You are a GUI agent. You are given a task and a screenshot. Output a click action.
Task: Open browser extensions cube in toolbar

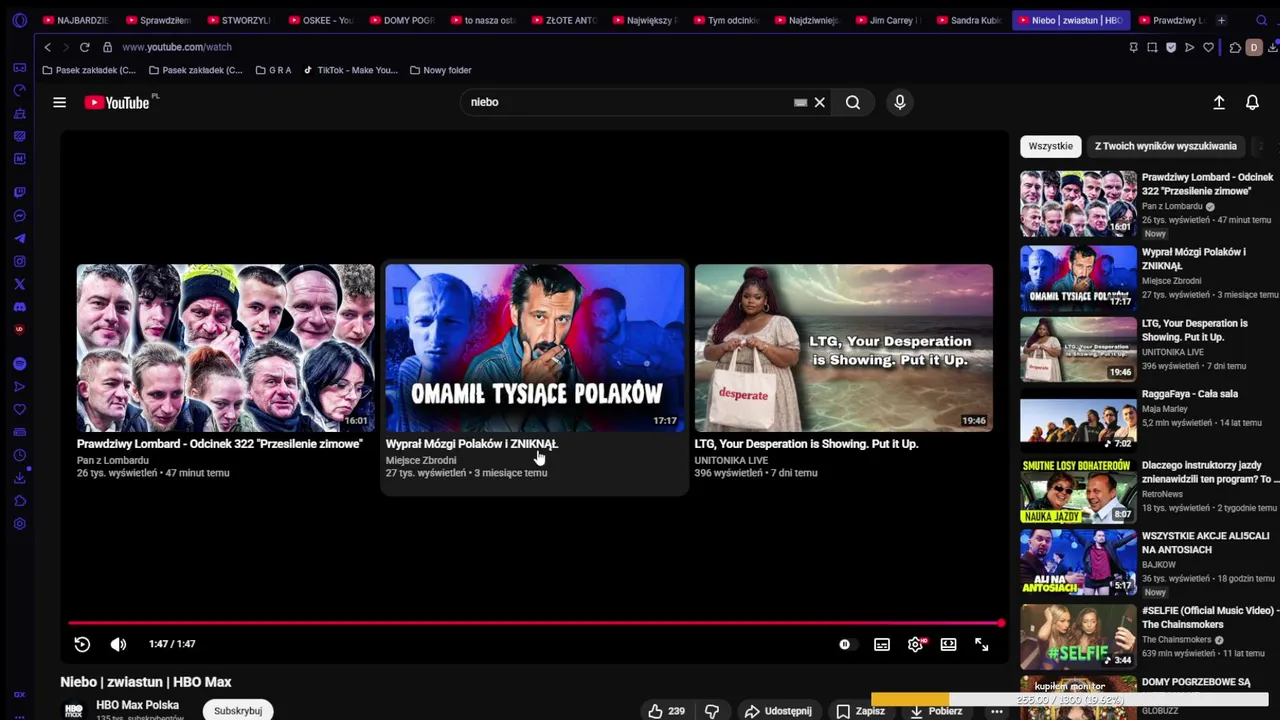click(1235, 47)
